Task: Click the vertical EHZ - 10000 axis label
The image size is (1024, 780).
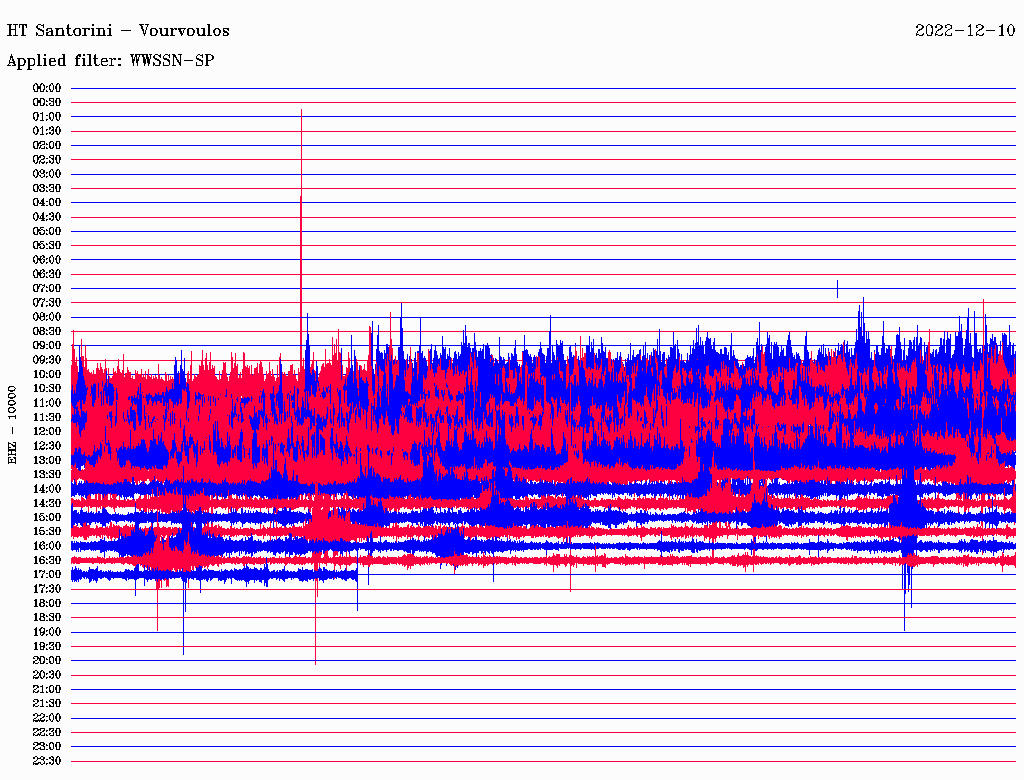Action: (13, 424)
